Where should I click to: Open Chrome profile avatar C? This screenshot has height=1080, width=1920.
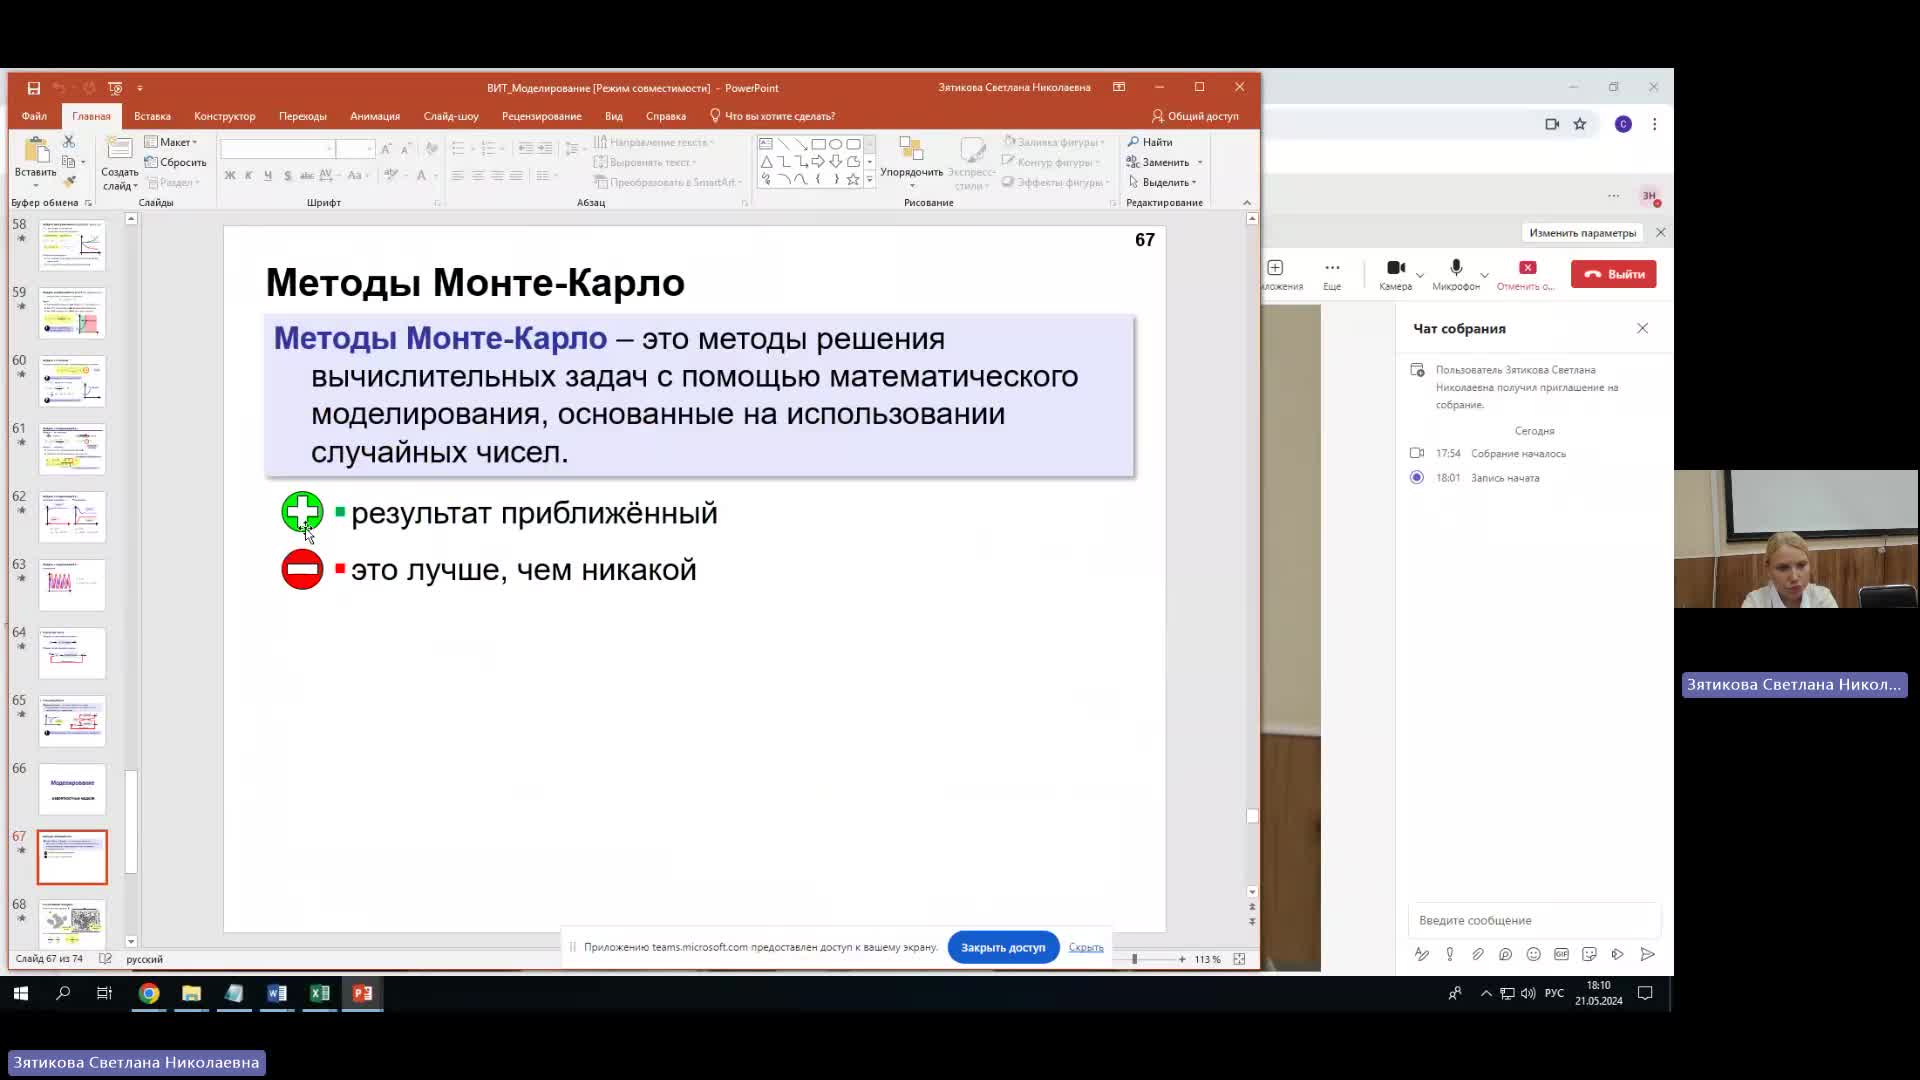[x=1623, y=124]
